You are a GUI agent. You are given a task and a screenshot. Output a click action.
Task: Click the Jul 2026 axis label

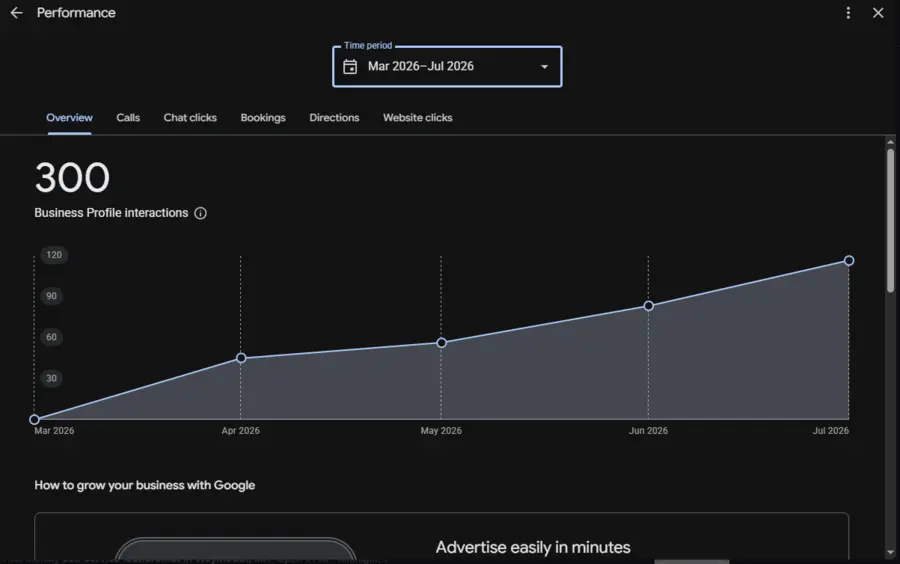point(830,430)
